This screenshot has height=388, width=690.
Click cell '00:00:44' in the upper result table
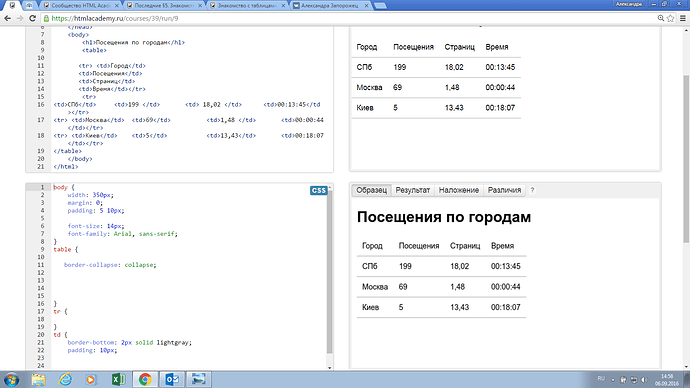pyautogui.click(x=500, y=88)
